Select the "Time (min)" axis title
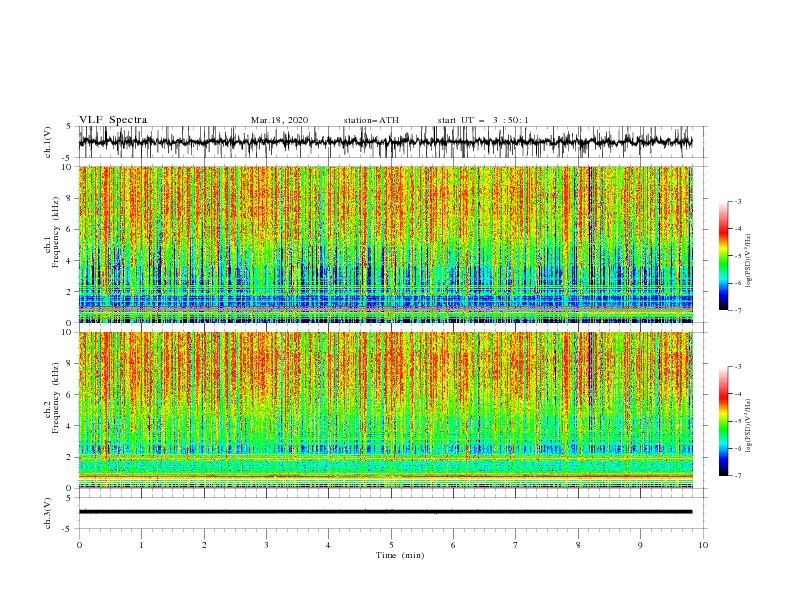 pos(400,555)
